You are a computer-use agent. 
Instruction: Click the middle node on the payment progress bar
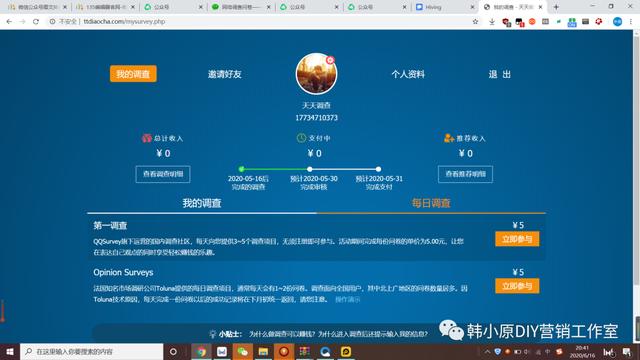pyautogui.click(x=310, y=169)
